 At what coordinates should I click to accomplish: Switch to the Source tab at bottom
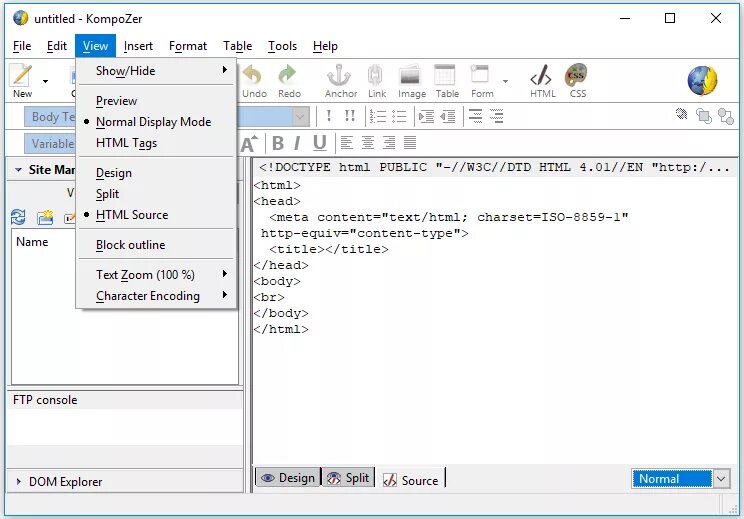[x=411, y=480]
